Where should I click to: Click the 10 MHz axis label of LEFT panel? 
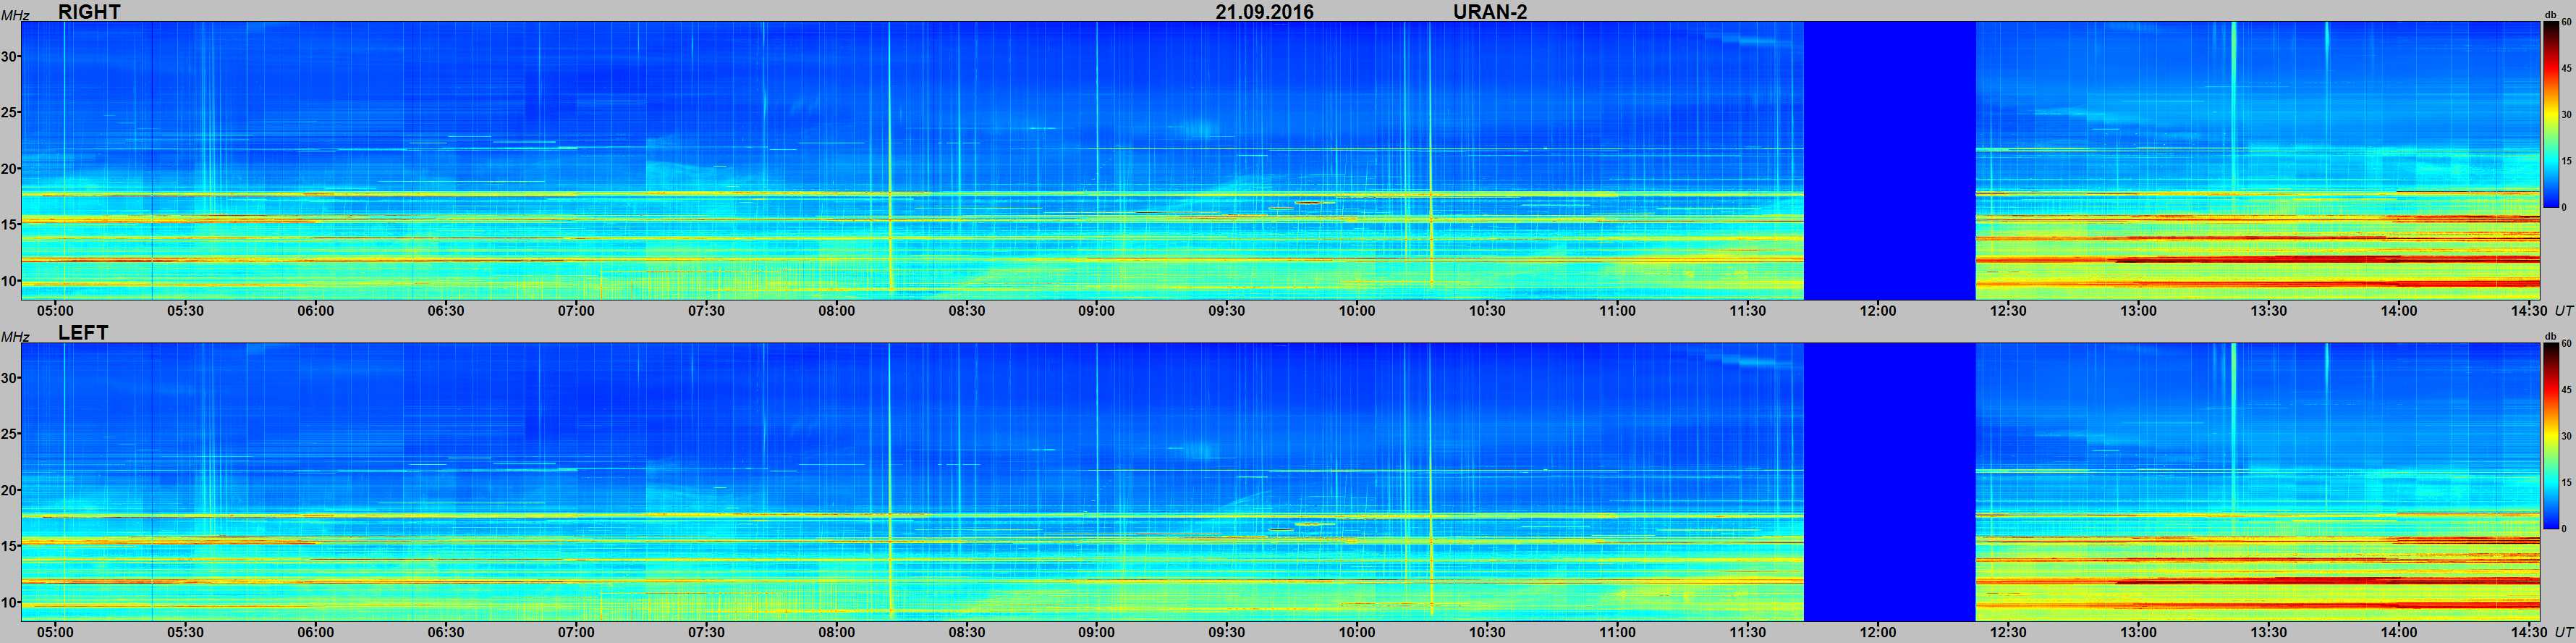pos(9,602)
